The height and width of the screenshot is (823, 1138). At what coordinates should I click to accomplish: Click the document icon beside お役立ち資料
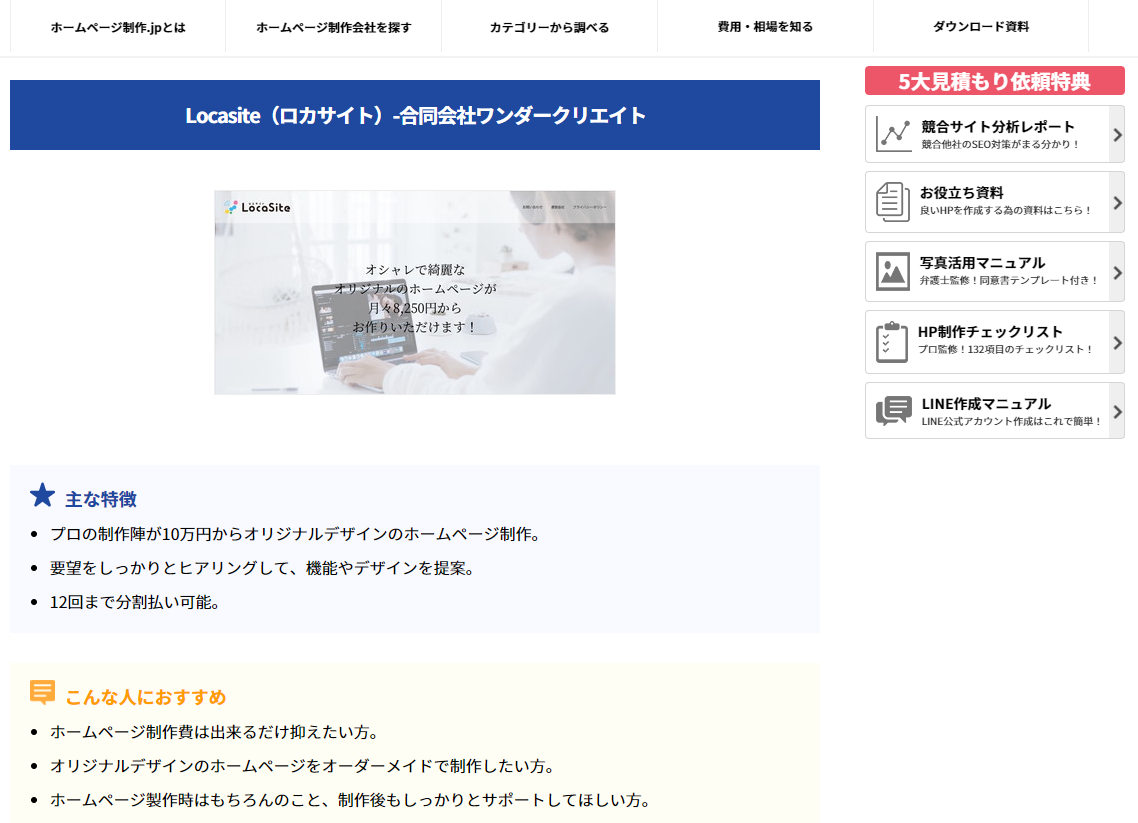click(x=893, y=202)
